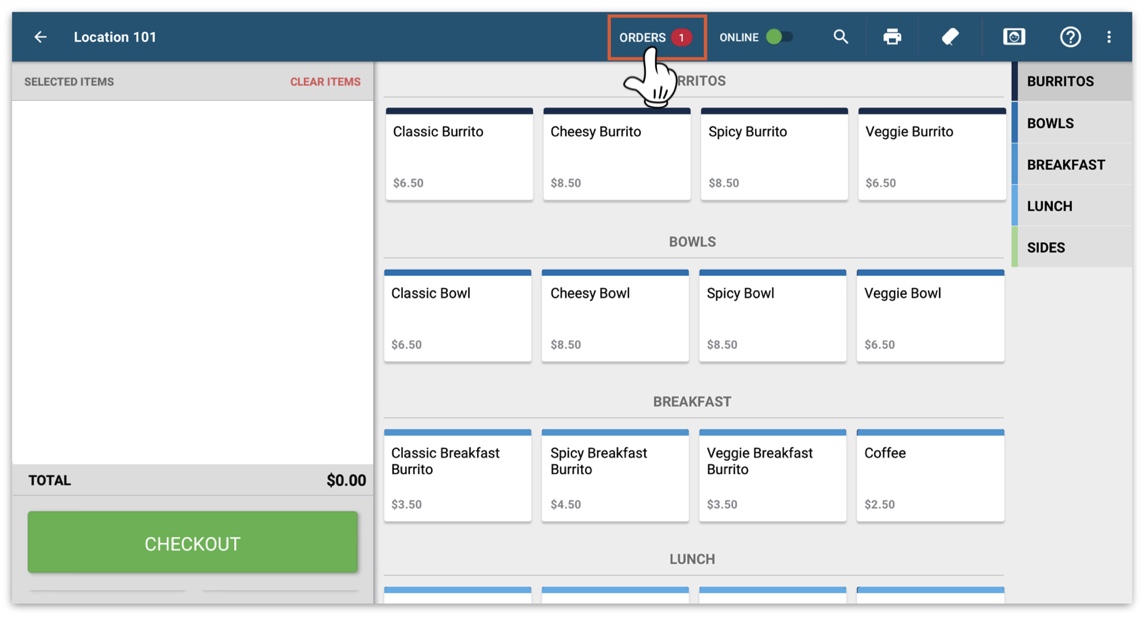Open the cash drawer icon
1144x620 pixels.
1014,36
